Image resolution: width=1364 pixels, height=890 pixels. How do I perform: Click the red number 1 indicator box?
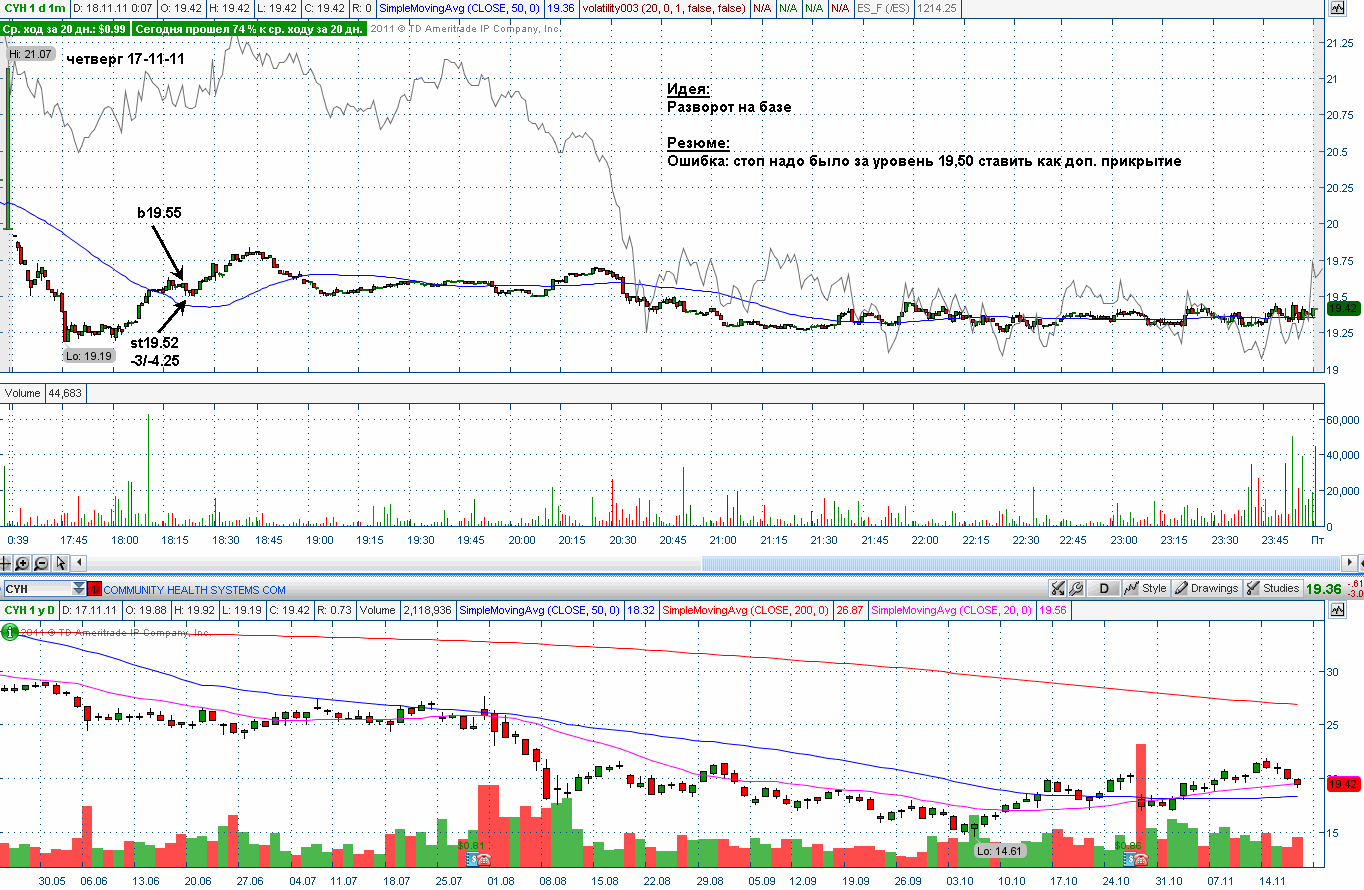pyautogui.click(x=94, y=589)
